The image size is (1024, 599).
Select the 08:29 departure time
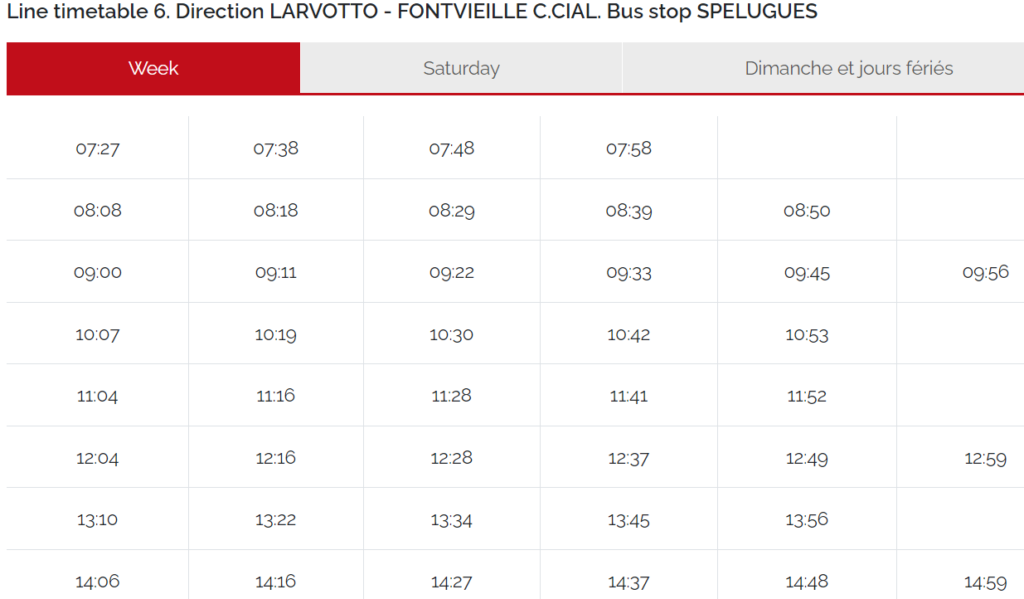click(451, 211)
